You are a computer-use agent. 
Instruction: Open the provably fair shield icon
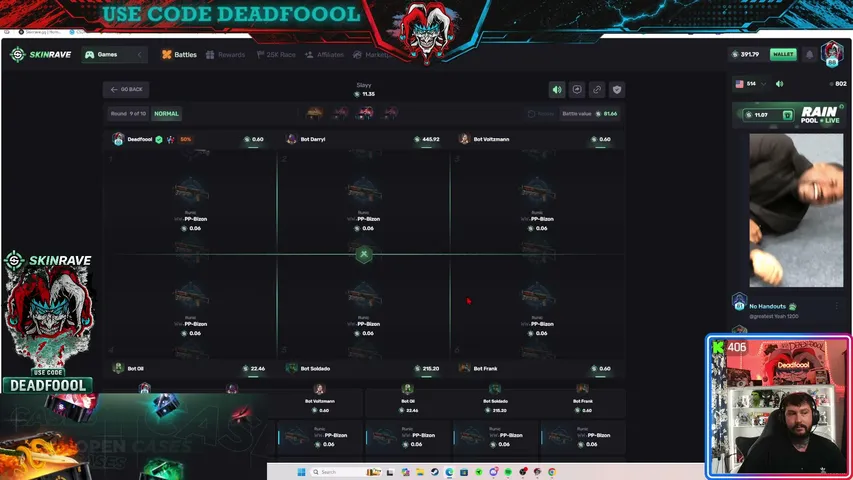(x=617, y=90)
